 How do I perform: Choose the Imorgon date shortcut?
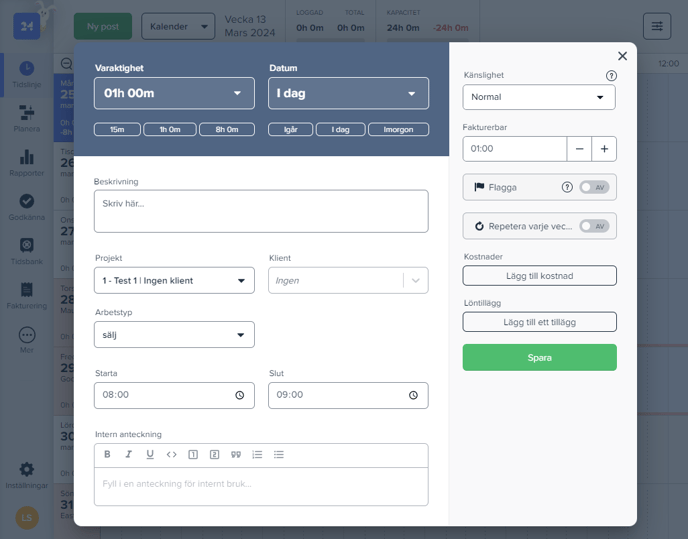(398, 130)
